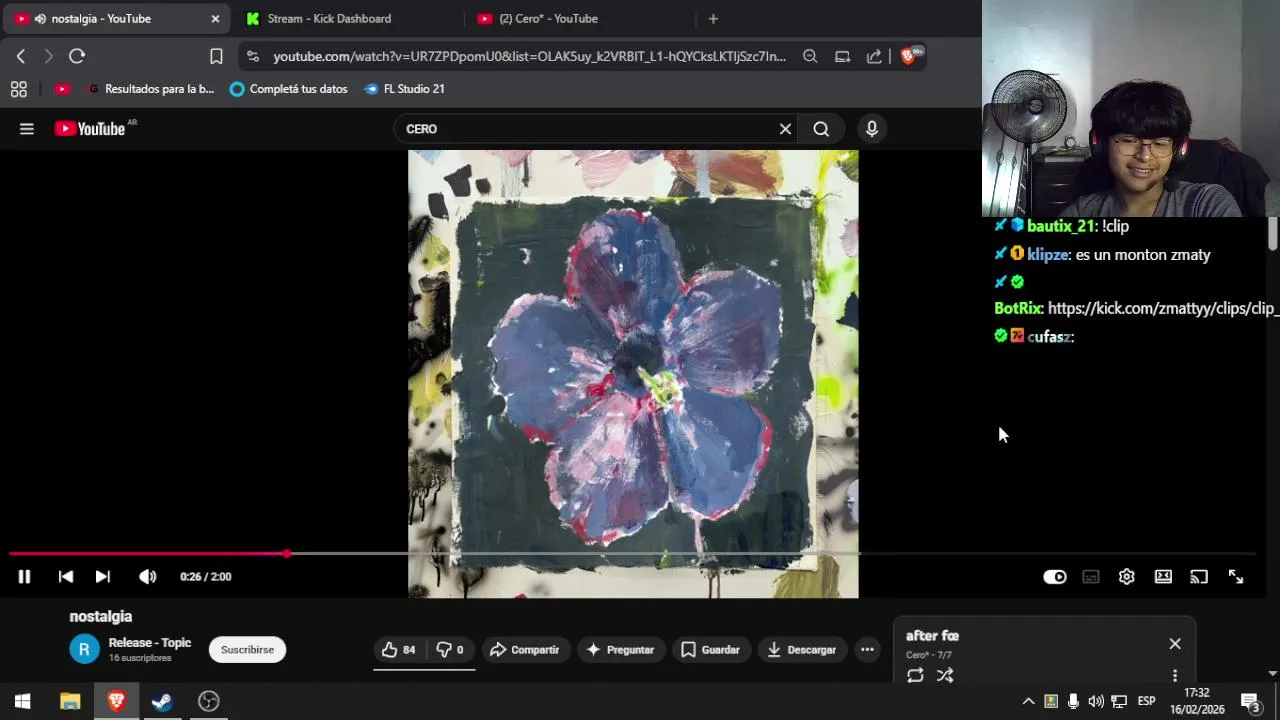Open the Release - Topic channel avatar

84,649
